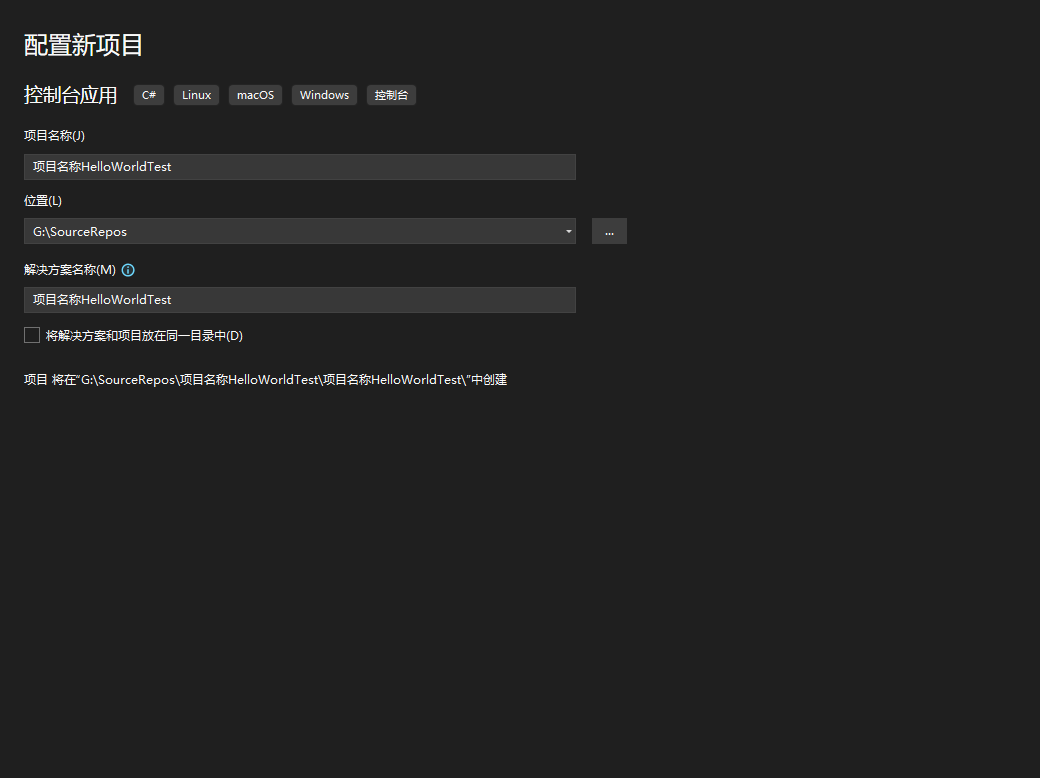Expand the 位置 dropdown arrow

coord(569,231)
